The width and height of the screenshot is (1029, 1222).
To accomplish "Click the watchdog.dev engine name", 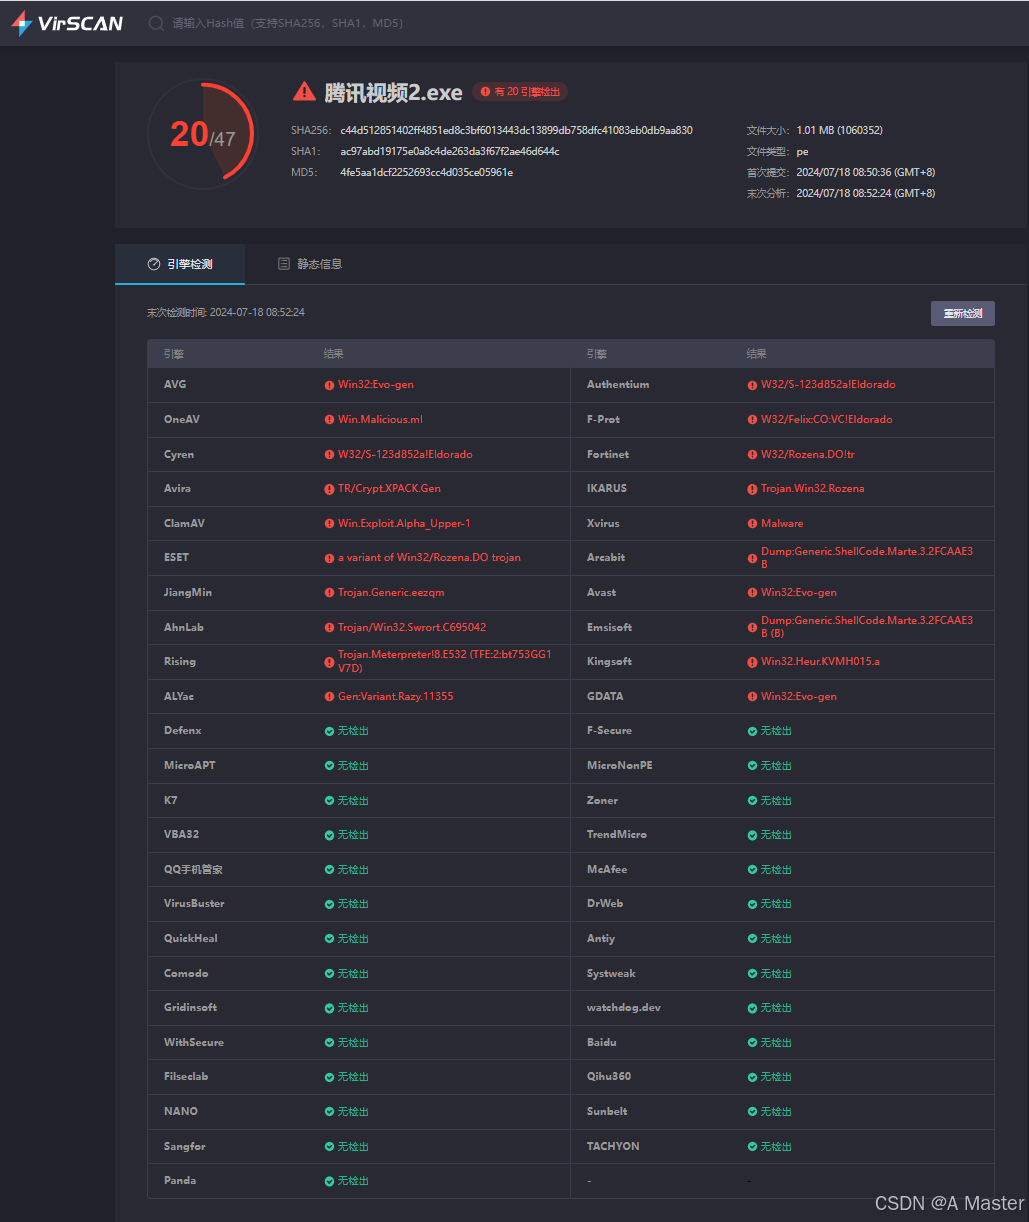I will coord(624,1008).
